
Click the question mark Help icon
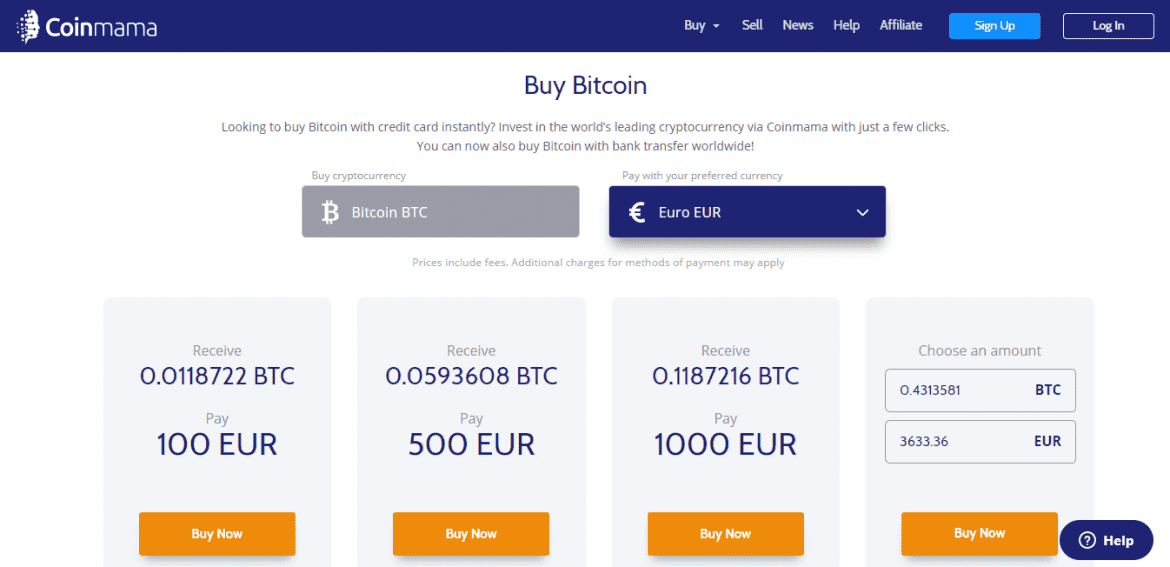1087,540
